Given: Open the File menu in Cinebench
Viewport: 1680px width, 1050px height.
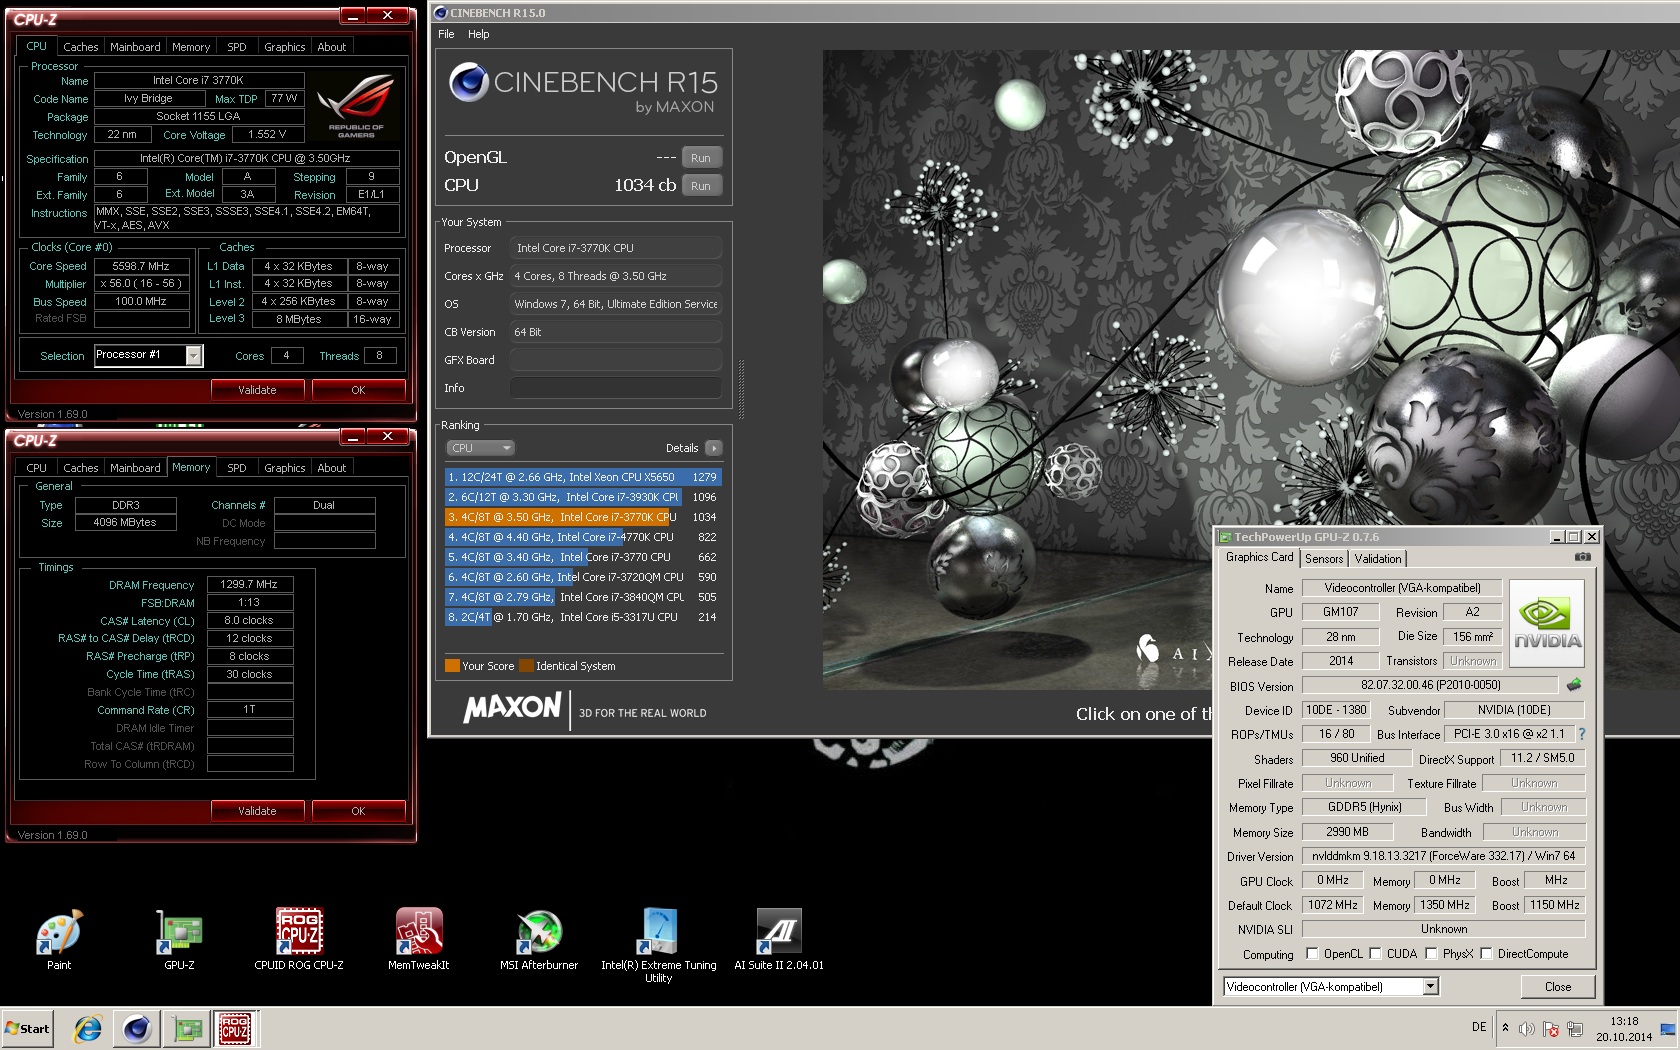Looking at the screenshot, I should [x=446, y=34].
